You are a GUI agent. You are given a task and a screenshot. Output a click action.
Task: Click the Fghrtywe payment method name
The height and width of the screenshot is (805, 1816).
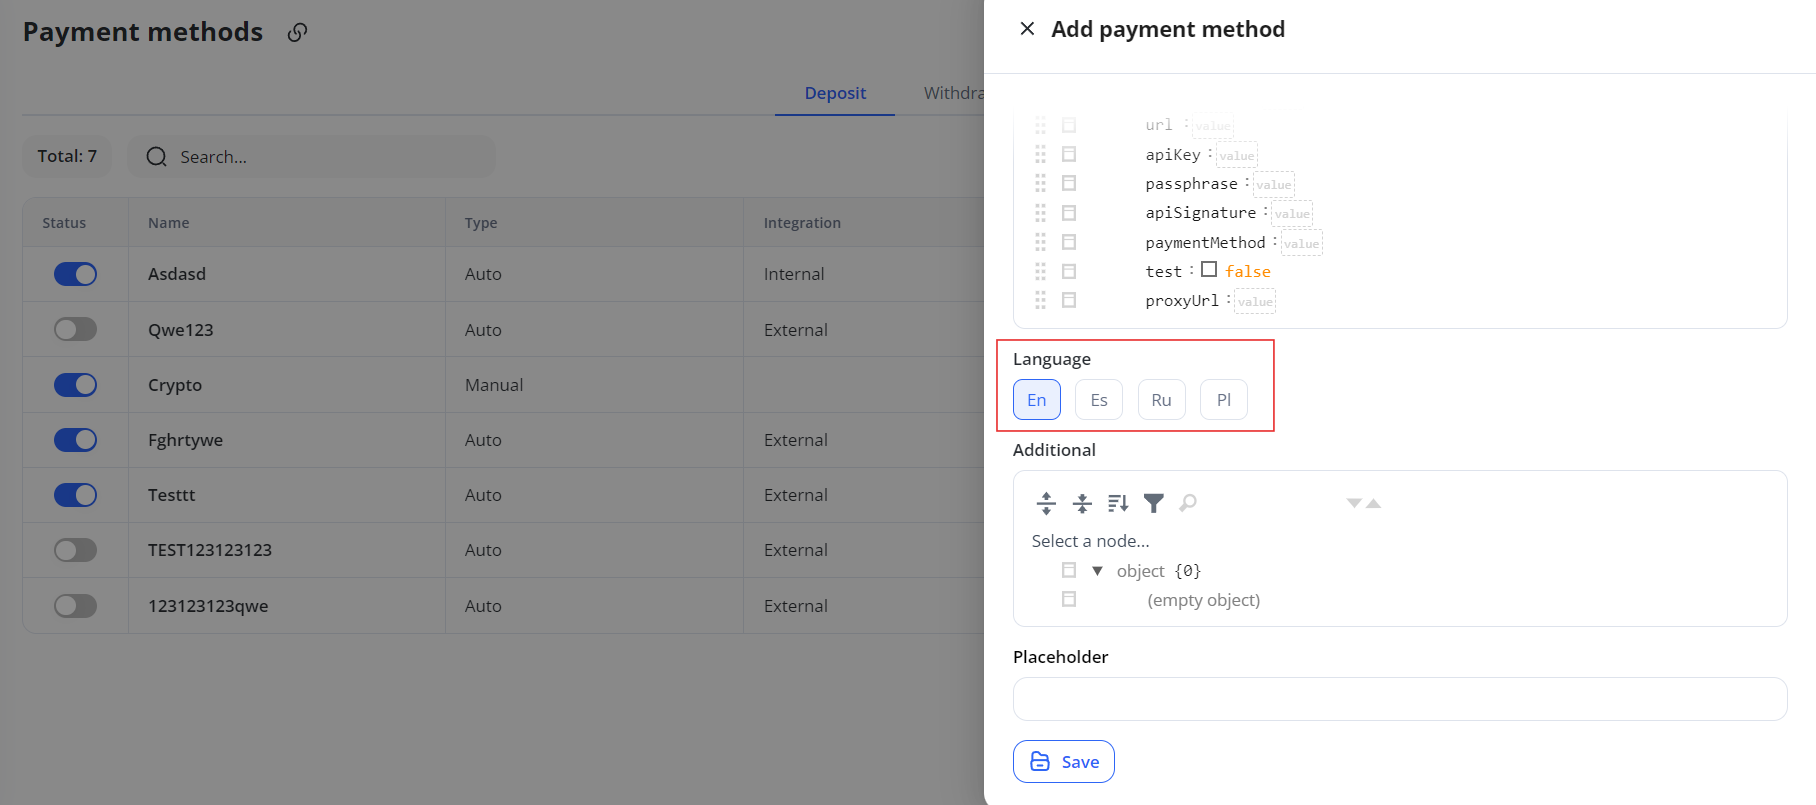click(186, 440)
